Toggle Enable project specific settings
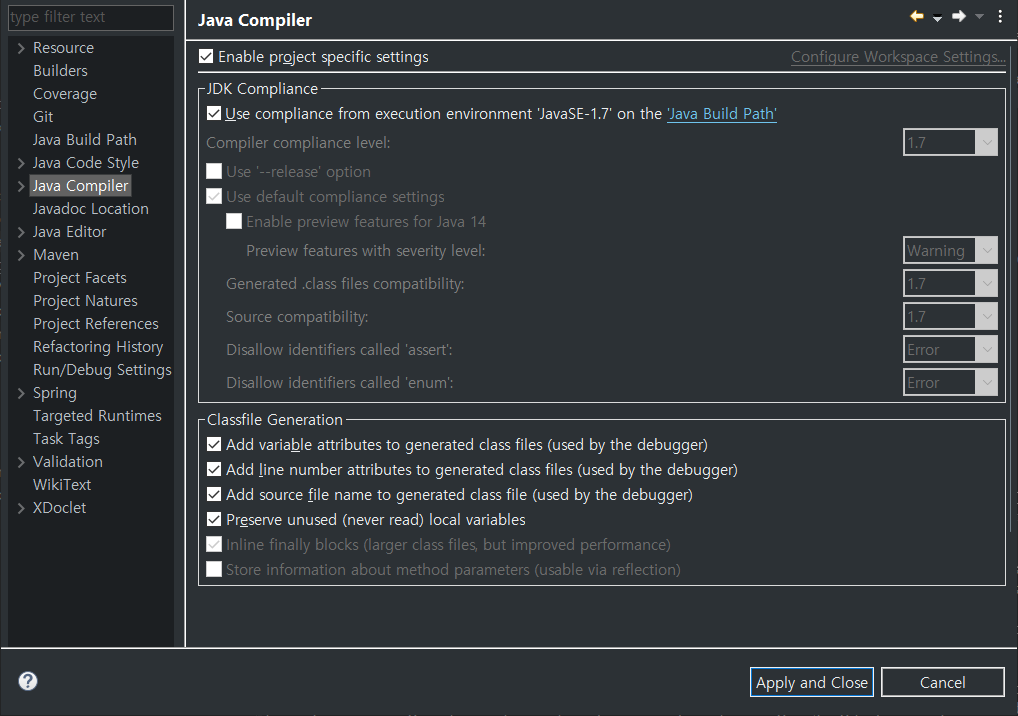The width and height of the screenshot is (1018, 716). (x=206, y=56)
